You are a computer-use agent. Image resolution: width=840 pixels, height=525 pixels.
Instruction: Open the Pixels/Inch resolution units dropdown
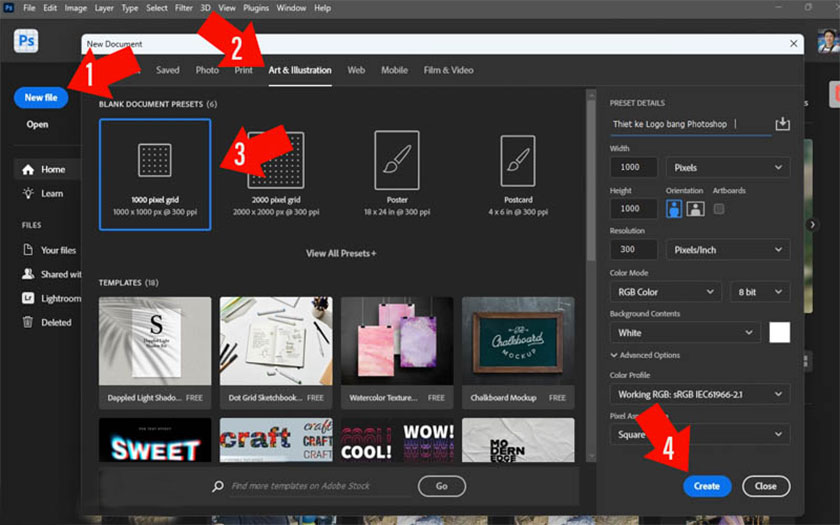(x=728, y=250)
